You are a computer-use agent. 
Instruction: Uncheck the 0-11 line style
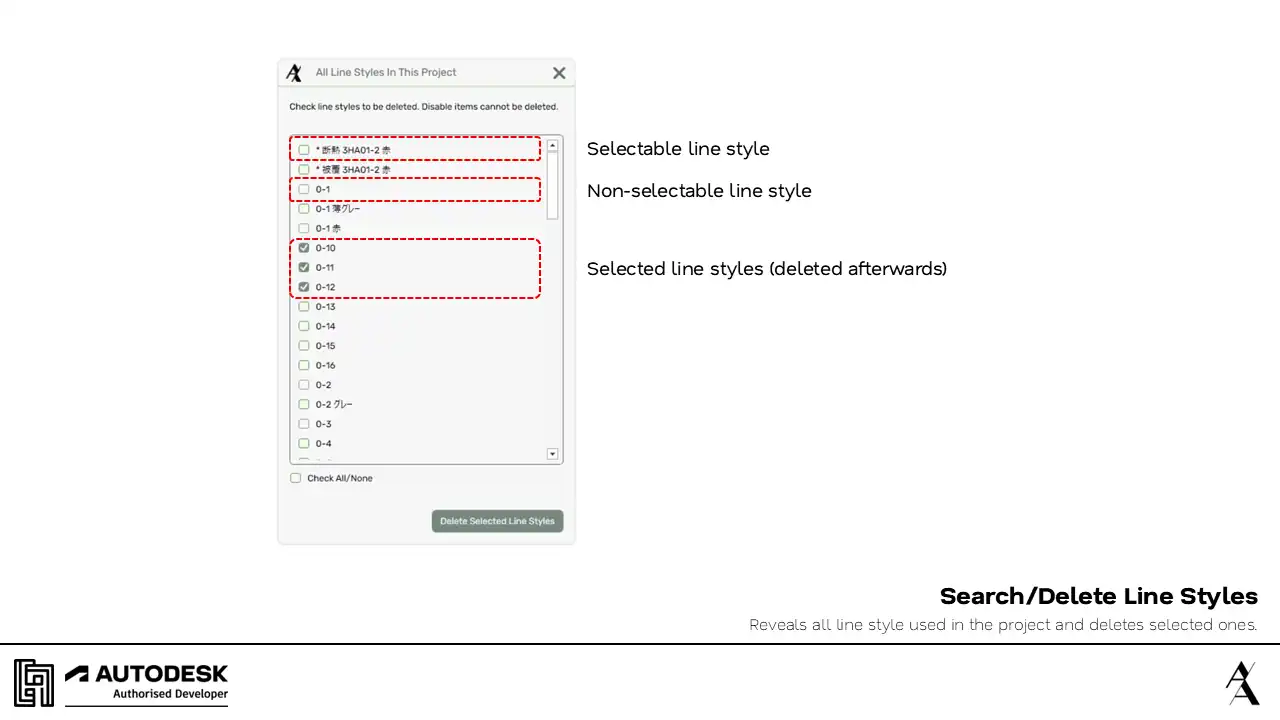tap(304, 268)
